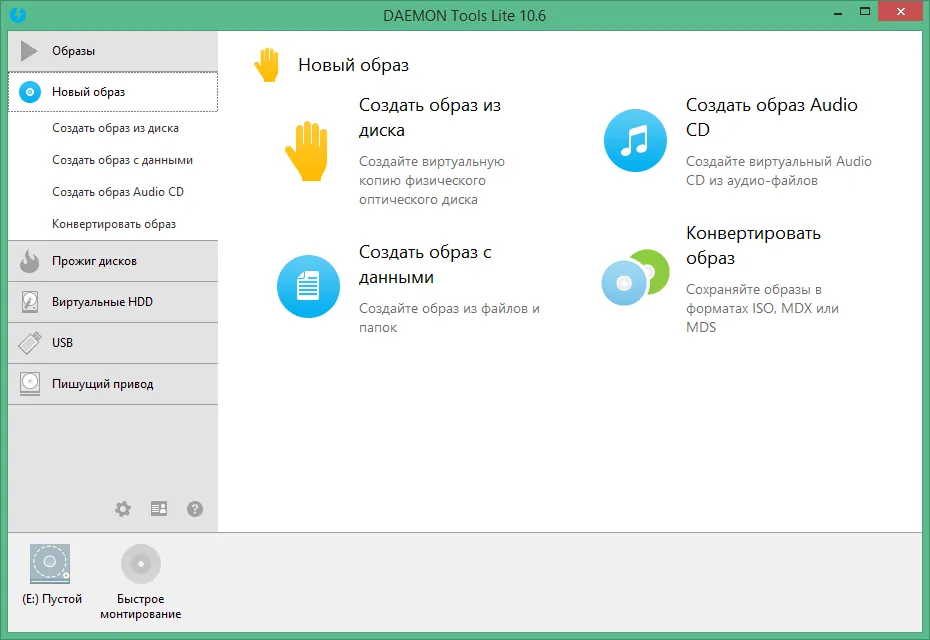930x640 pixels.
Task: Open the Образы section
Action: coord(113,51)
